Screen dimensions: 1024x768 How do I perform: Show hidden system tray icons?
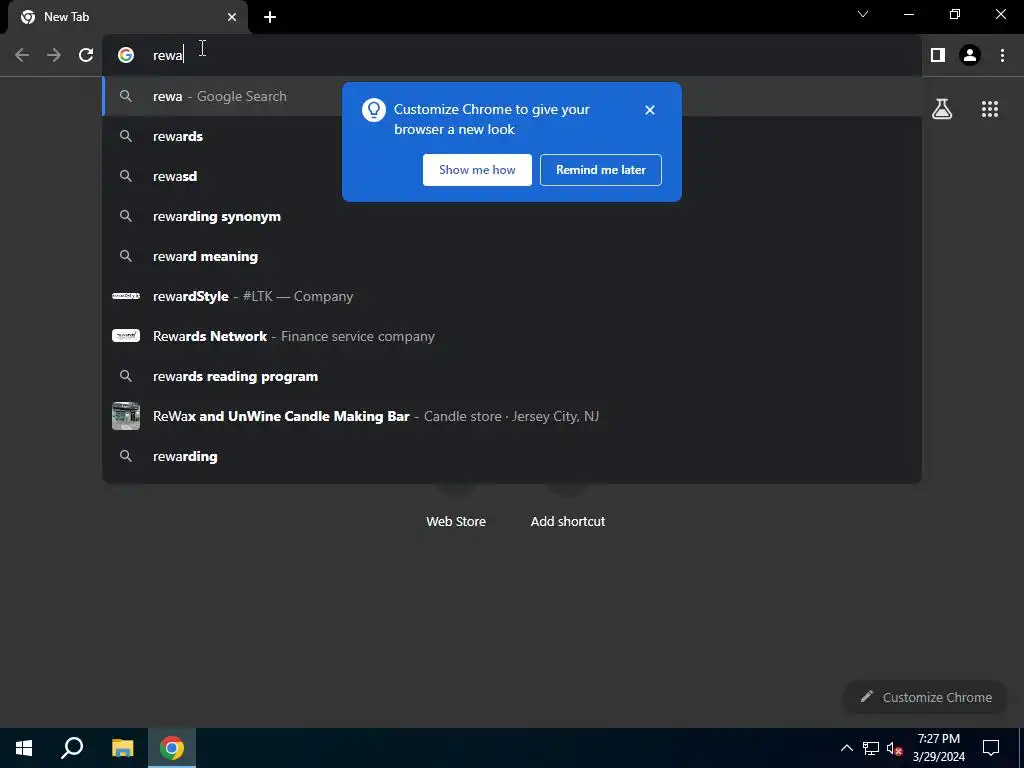click(846, 748)
